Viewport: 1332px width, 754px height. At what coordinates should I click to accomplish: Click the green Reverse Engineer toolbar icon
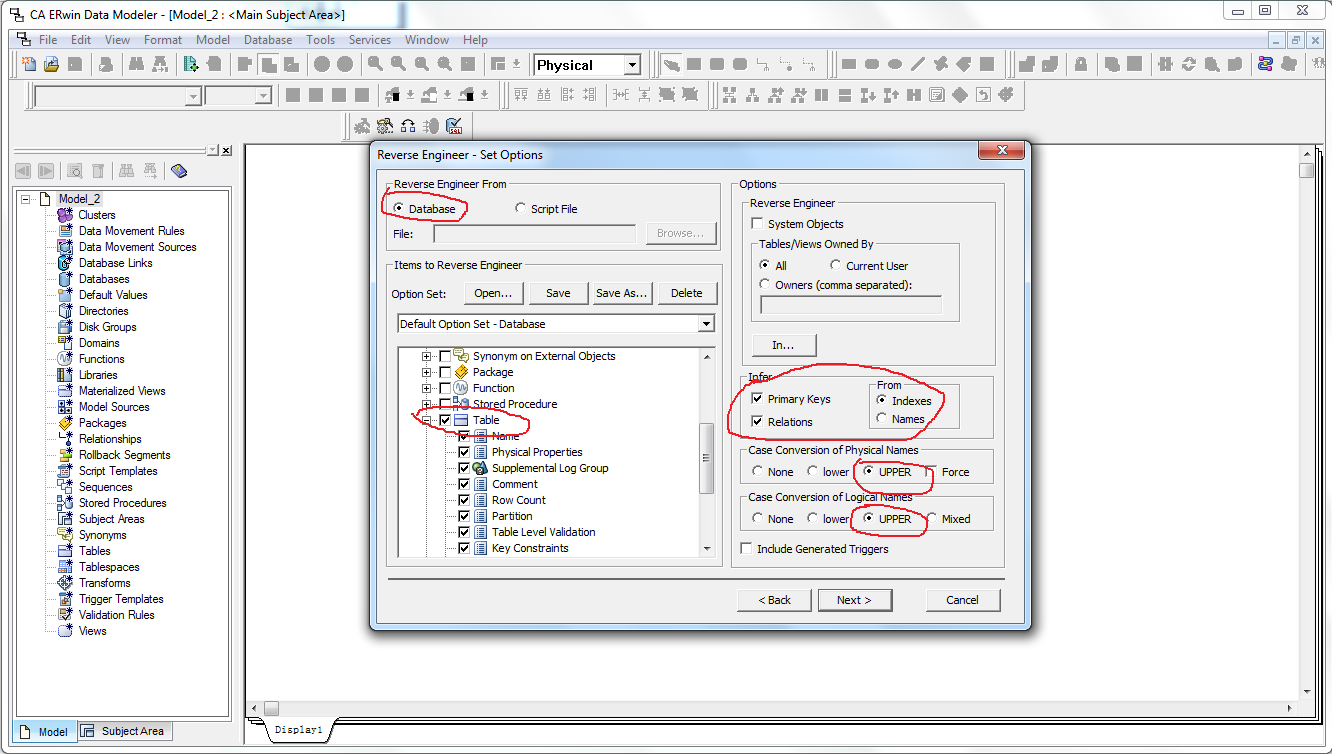190,65
